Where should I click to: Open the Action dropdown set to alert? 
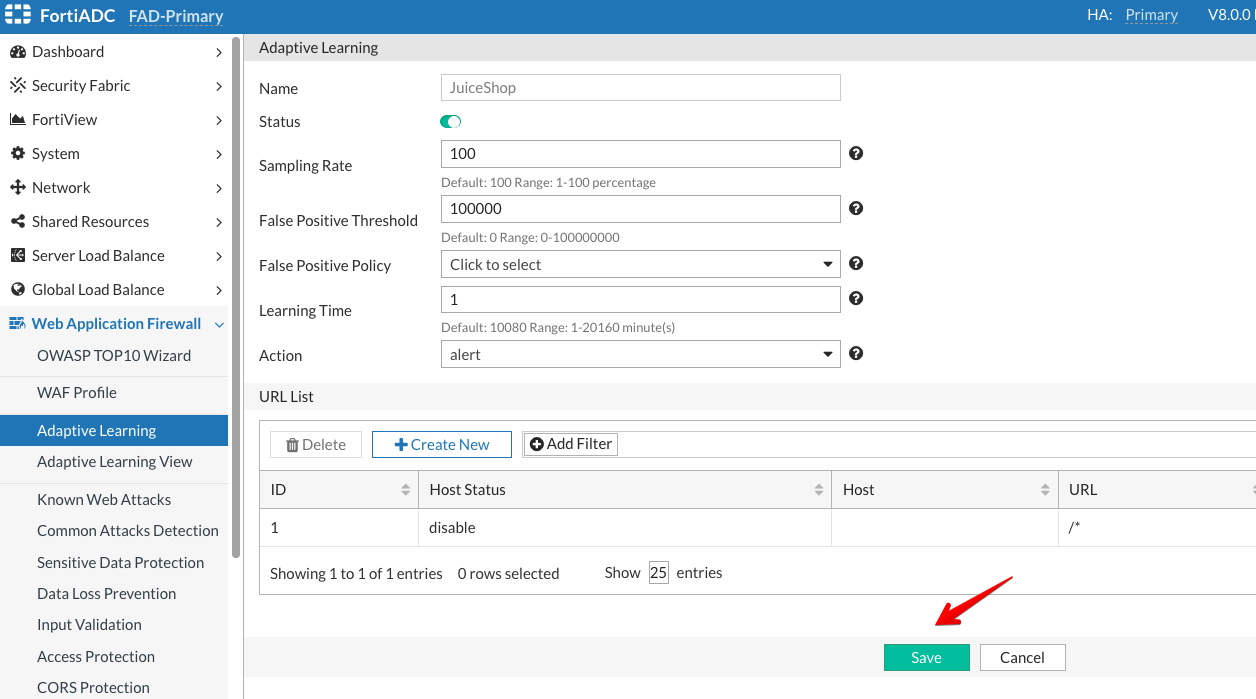(x=640, y=355)
